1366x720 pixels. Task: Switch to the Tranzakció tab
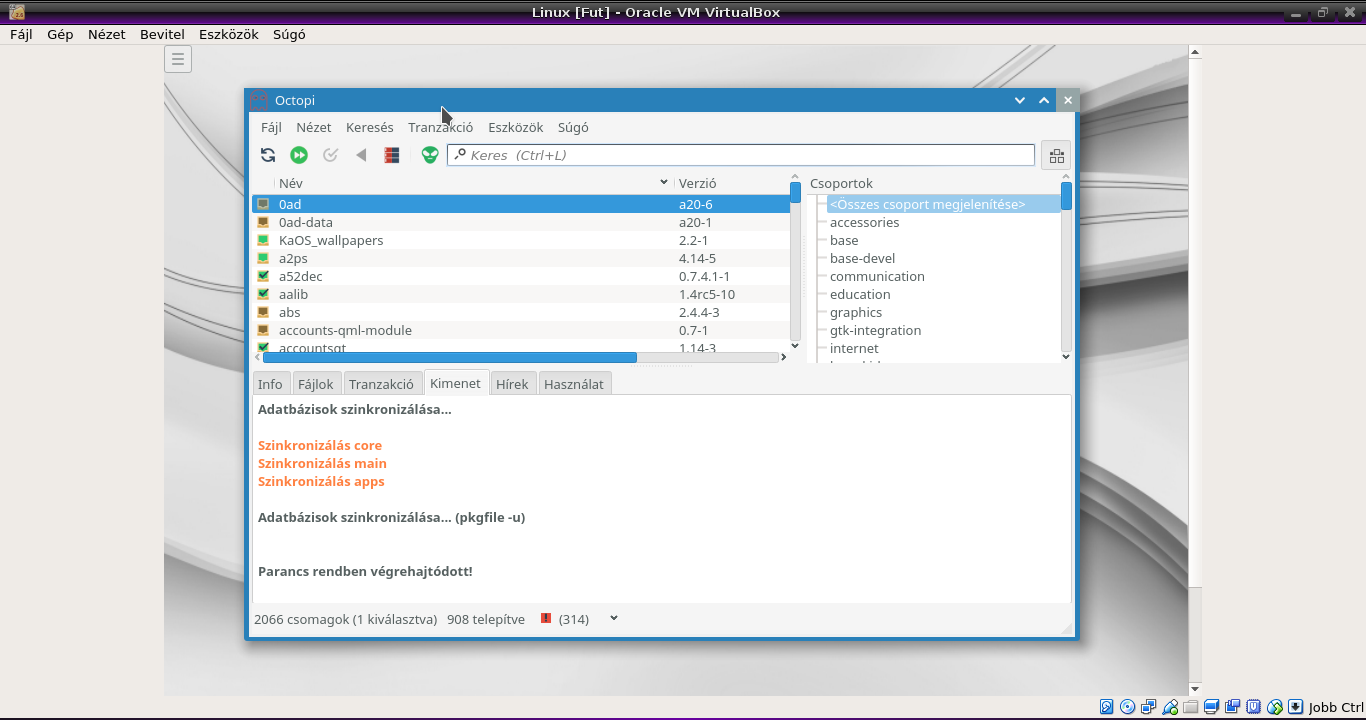[381, 384]
